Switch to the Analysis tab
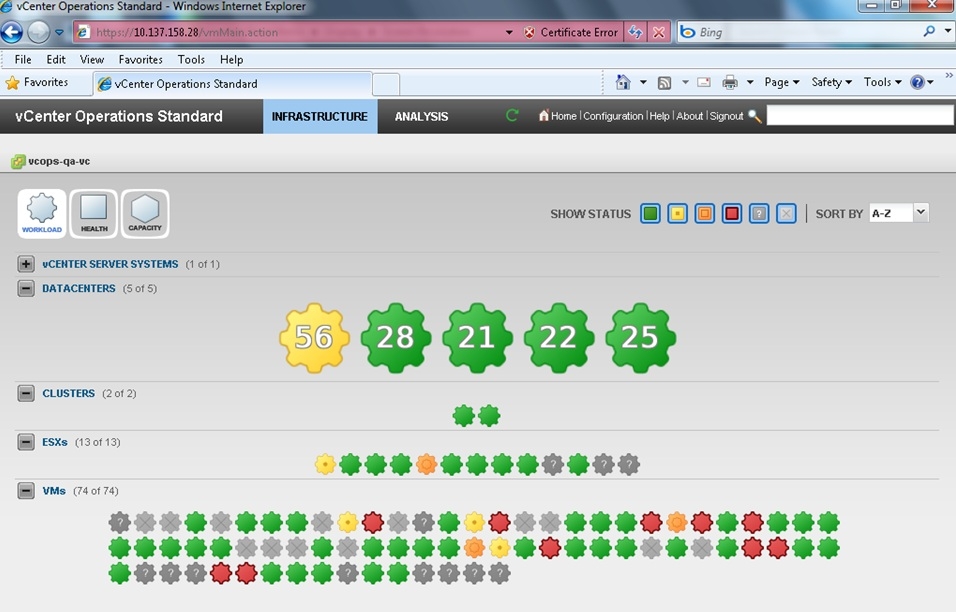Viewport: 956px width, 612px height. tap(421, 116)
